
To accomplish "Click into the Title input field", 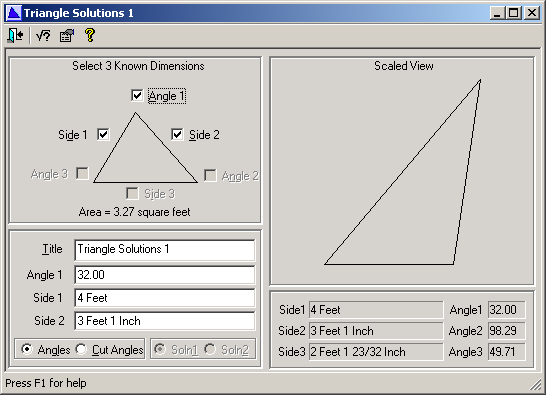I will coord(165,250).
